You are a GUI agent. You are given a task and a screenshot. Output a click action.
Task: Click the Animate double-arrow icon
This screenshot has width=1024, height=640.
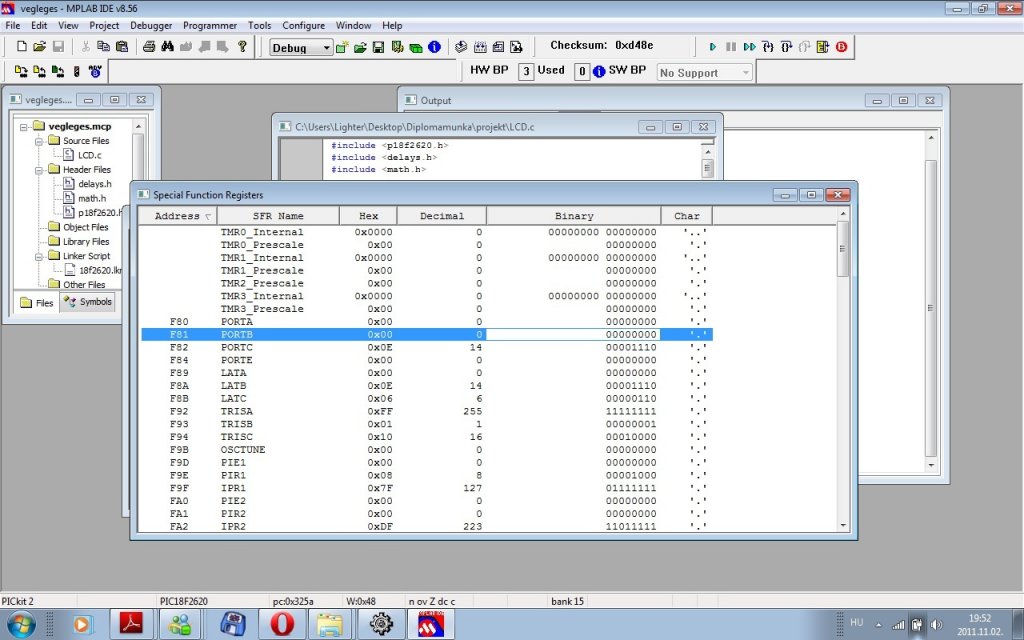click(750, 46)
